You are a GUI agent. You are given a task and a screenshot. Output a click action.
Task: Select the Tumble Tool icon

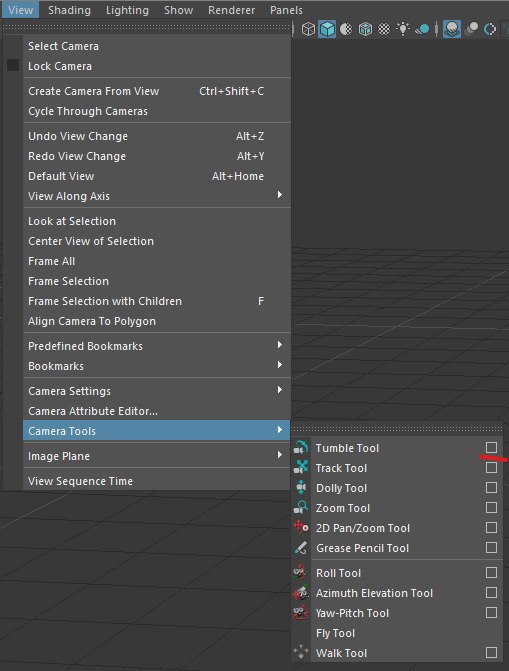point(301,448)
